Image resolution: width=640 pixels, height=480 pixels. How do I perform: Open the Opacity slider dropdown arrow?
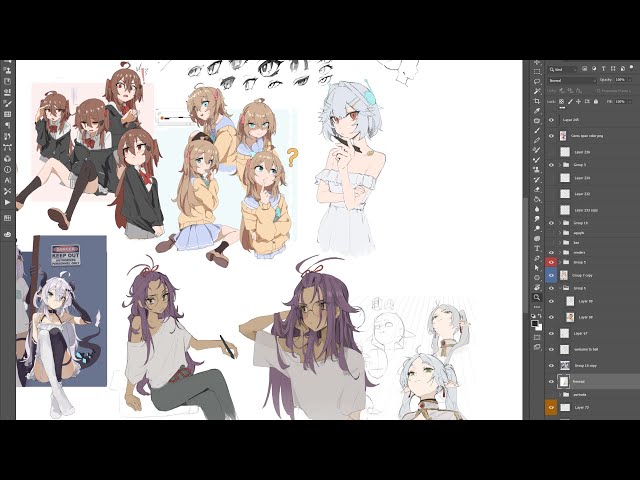click(x=630, y=80)
